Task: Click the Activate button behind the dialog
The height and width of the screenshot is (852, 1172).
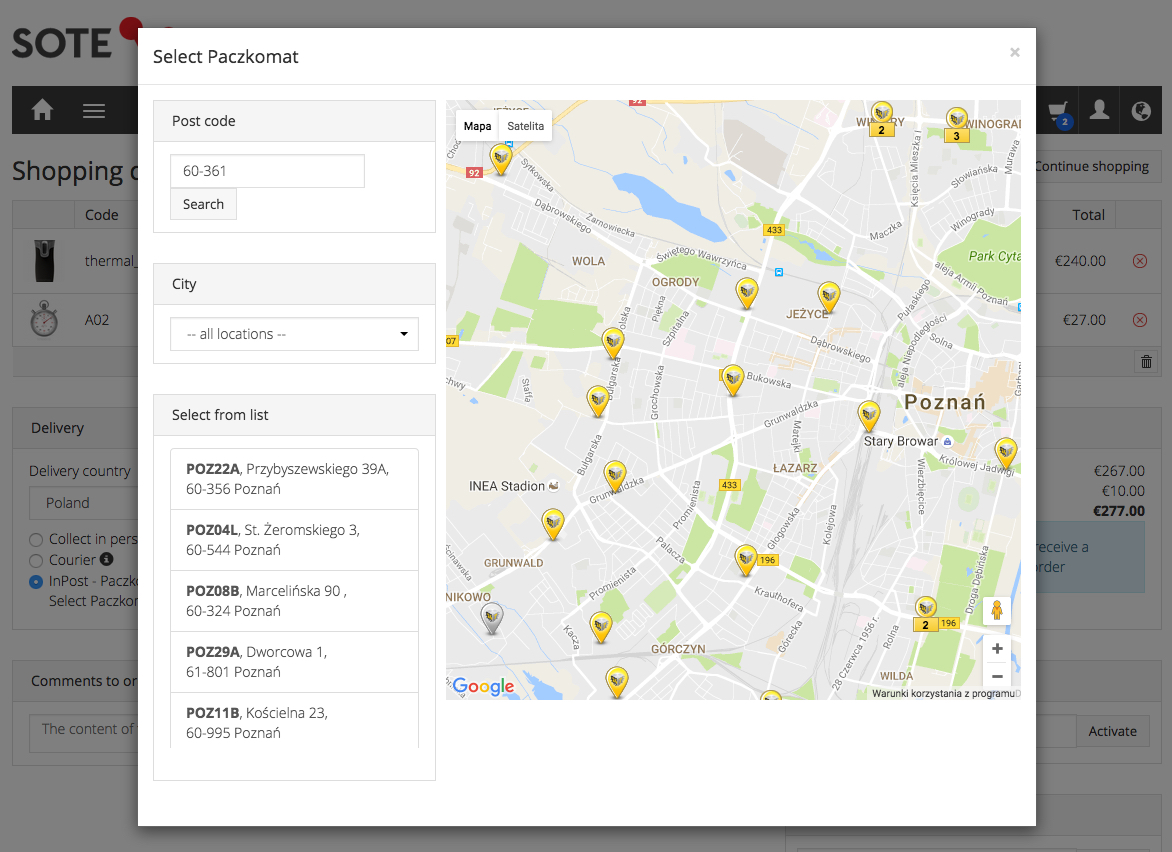Action: pos(1112,731)
